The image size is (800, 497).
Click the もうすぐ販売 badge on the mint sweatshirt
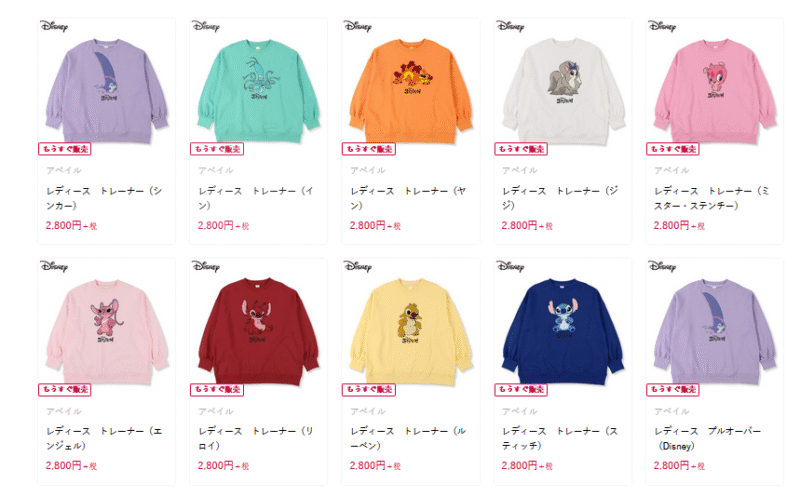click(217, 149)
